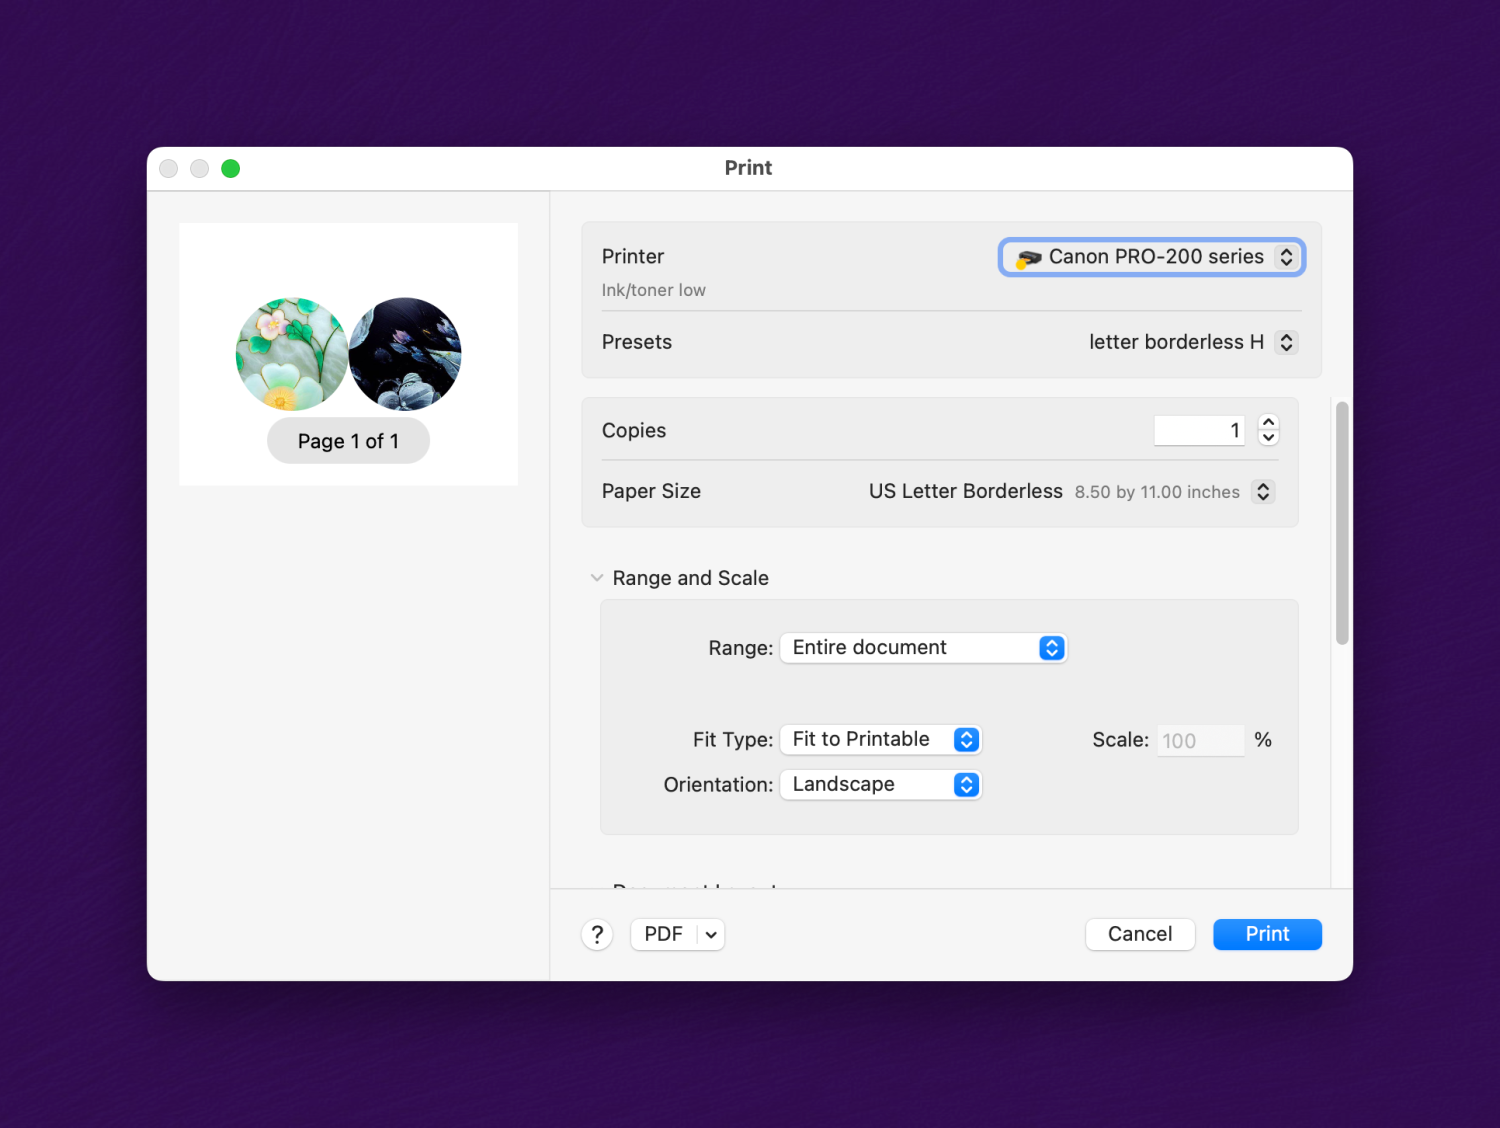1500x1128 pixels.
Task: Open the Fit Type dropdown
Action: click(881, 740)
